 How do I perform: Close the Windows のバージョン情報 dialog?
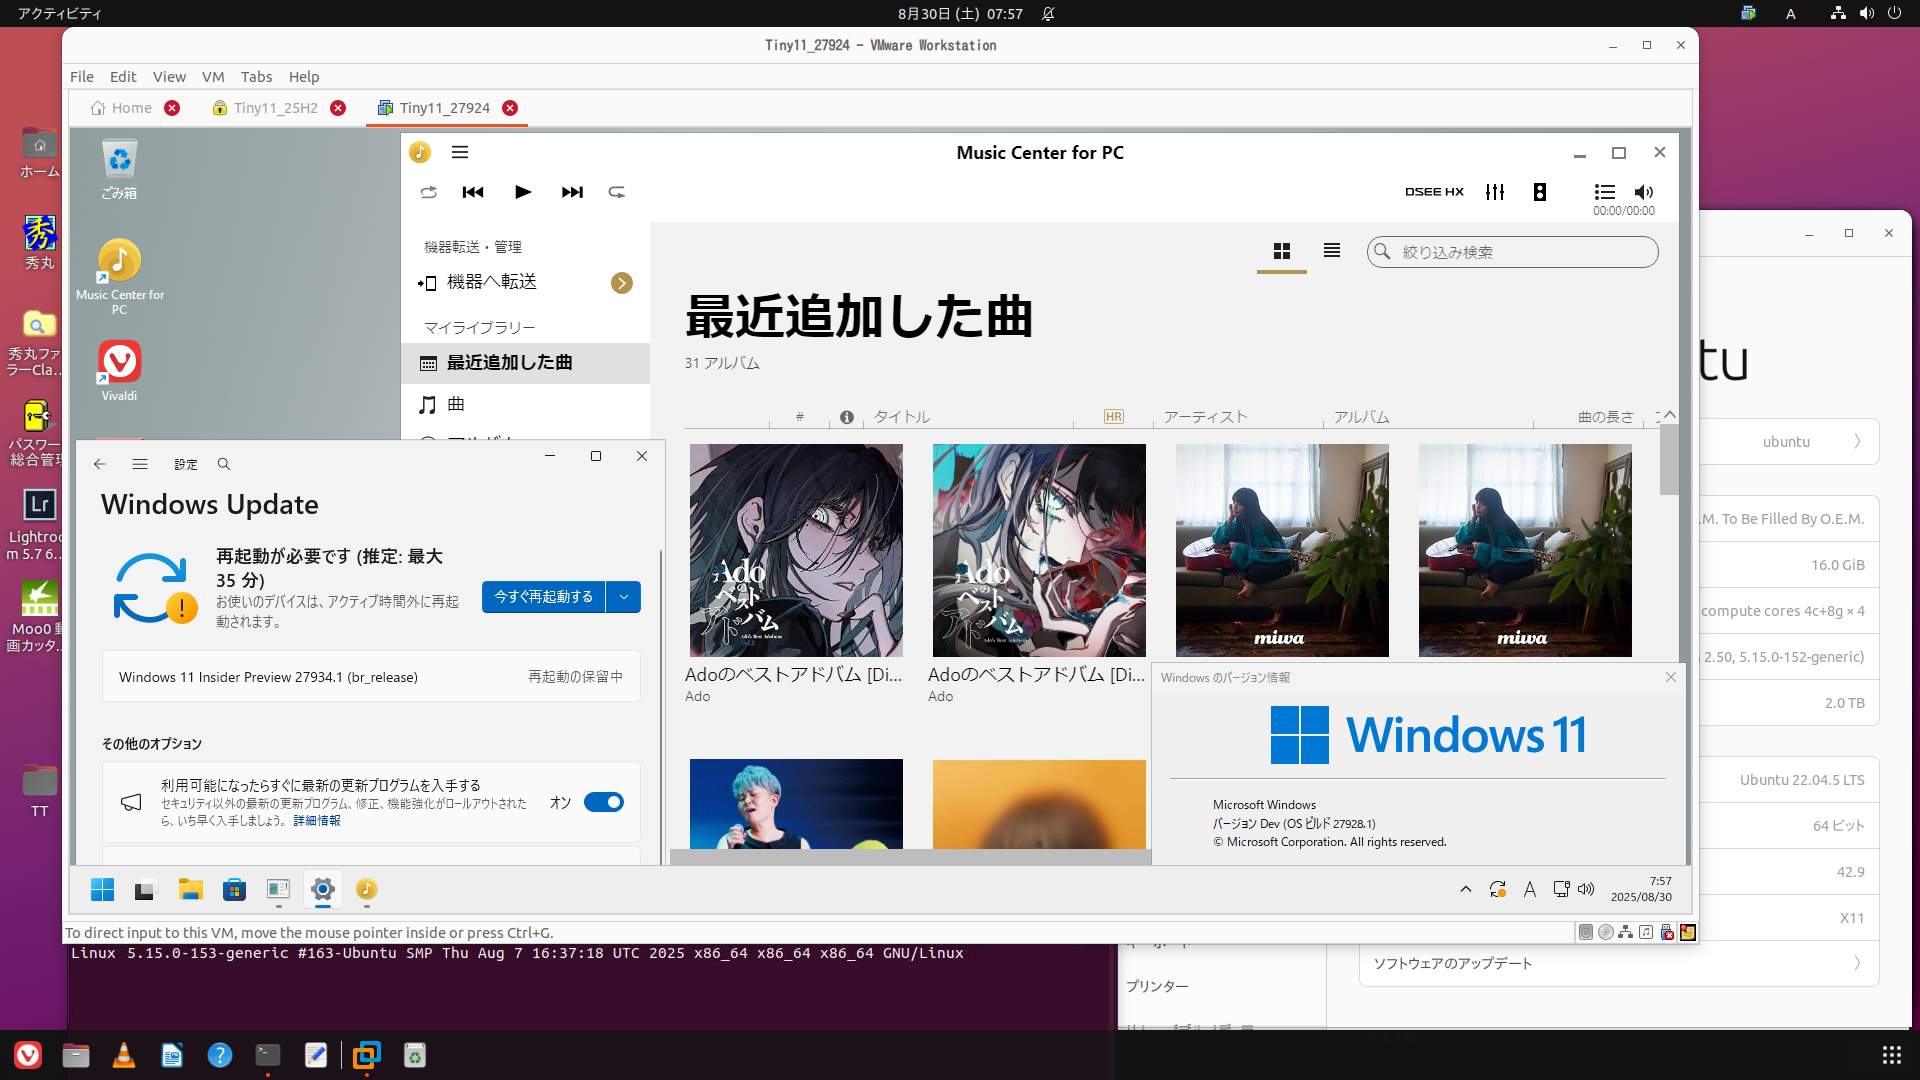(x=1671, y=677)
